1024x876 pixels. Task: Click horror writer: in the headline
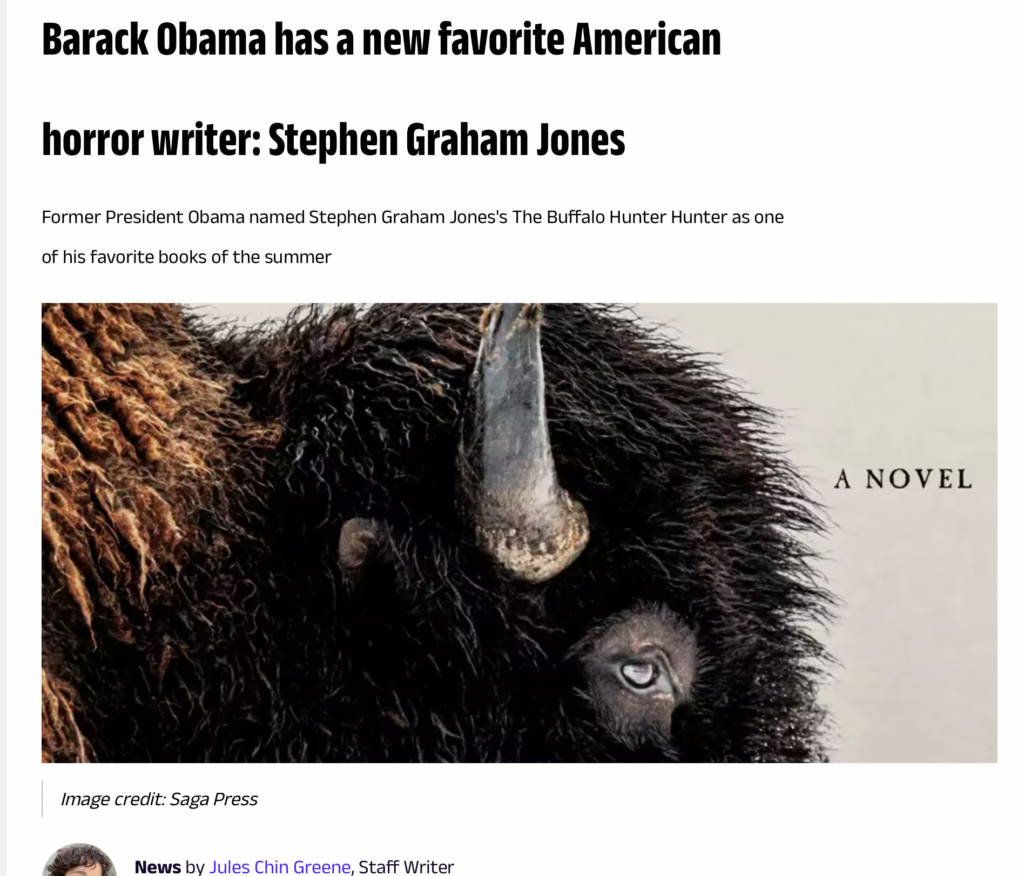[x=151, y=140]
